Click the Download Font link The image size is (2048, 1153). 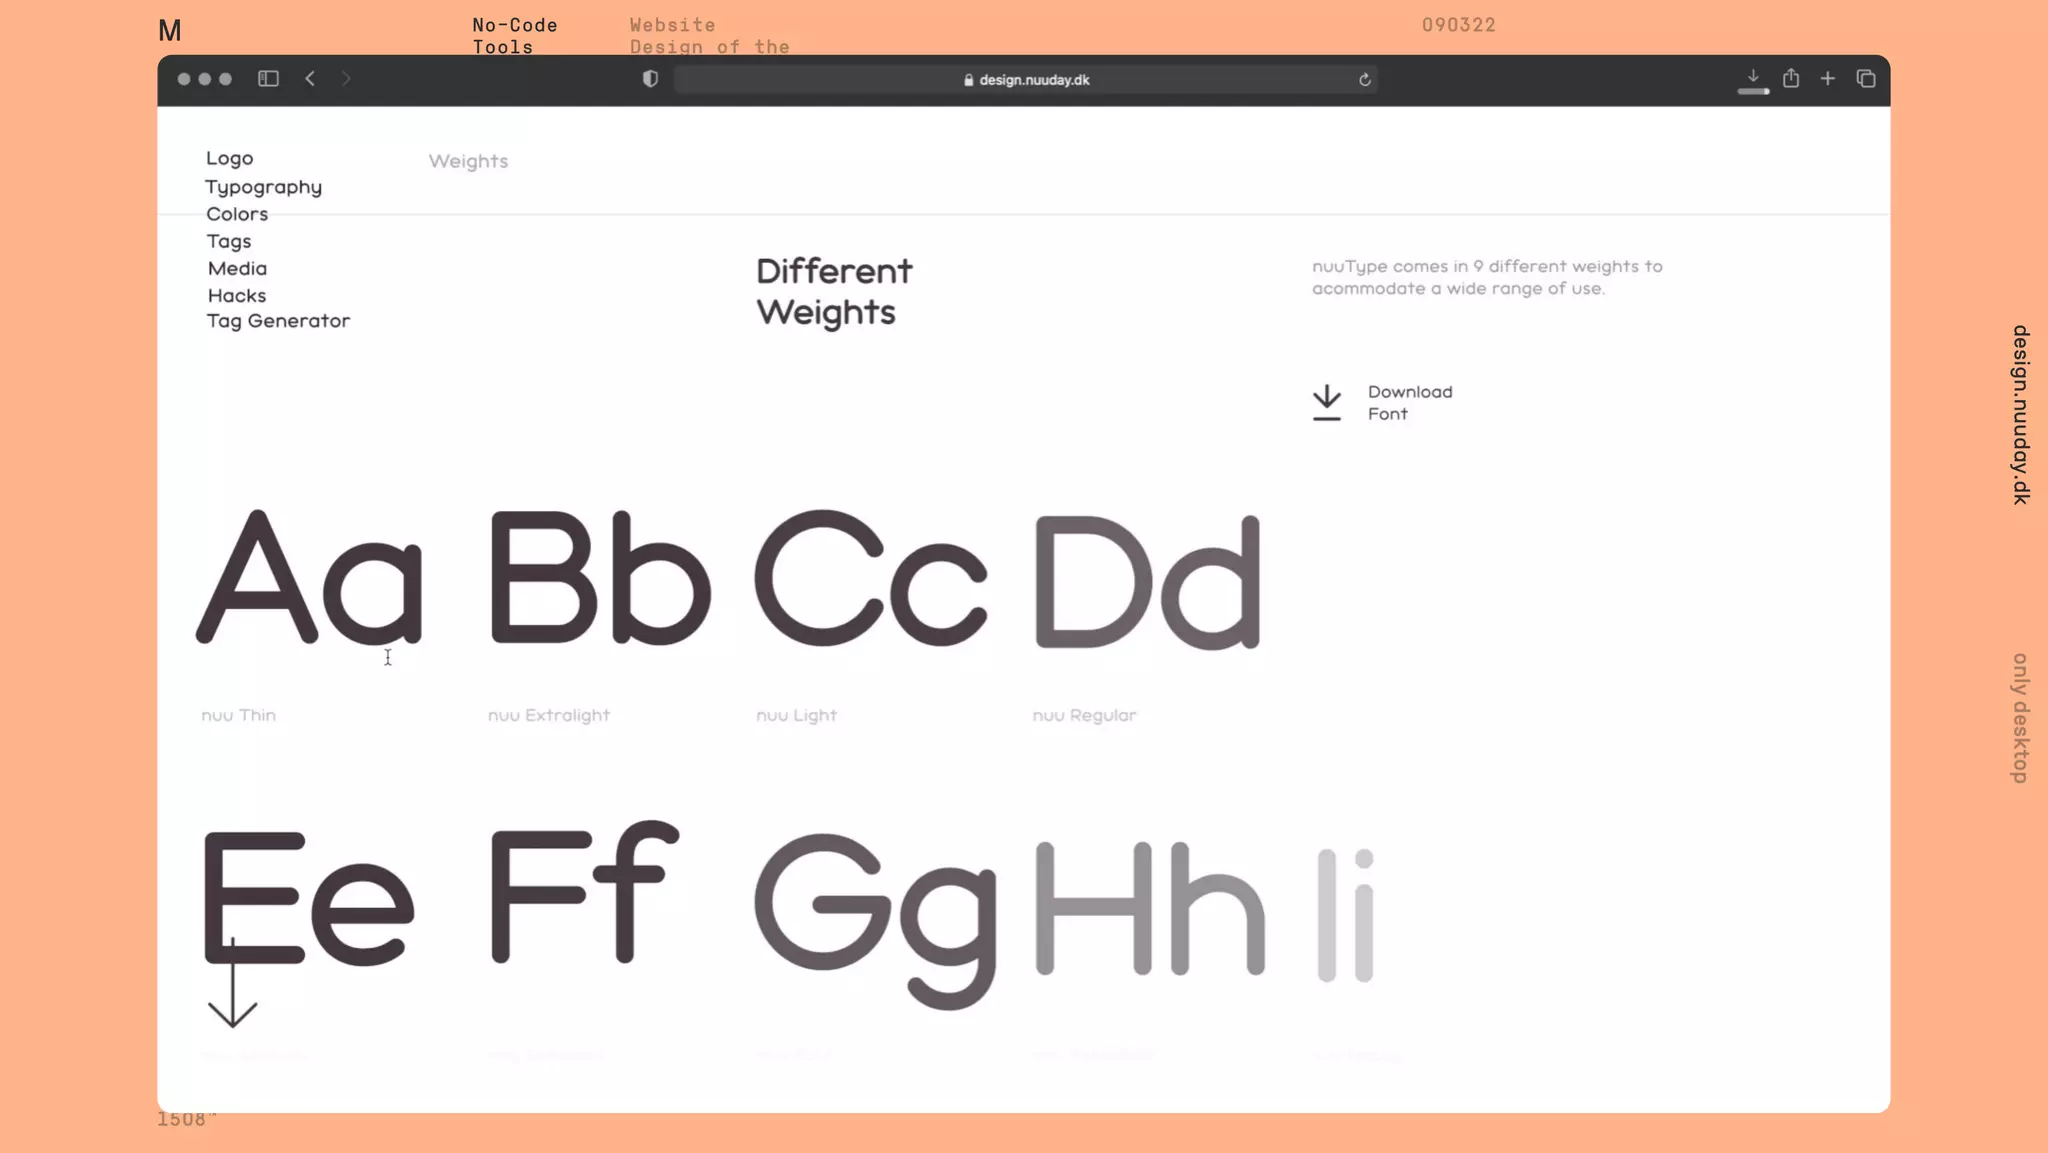click(1409, 402)
